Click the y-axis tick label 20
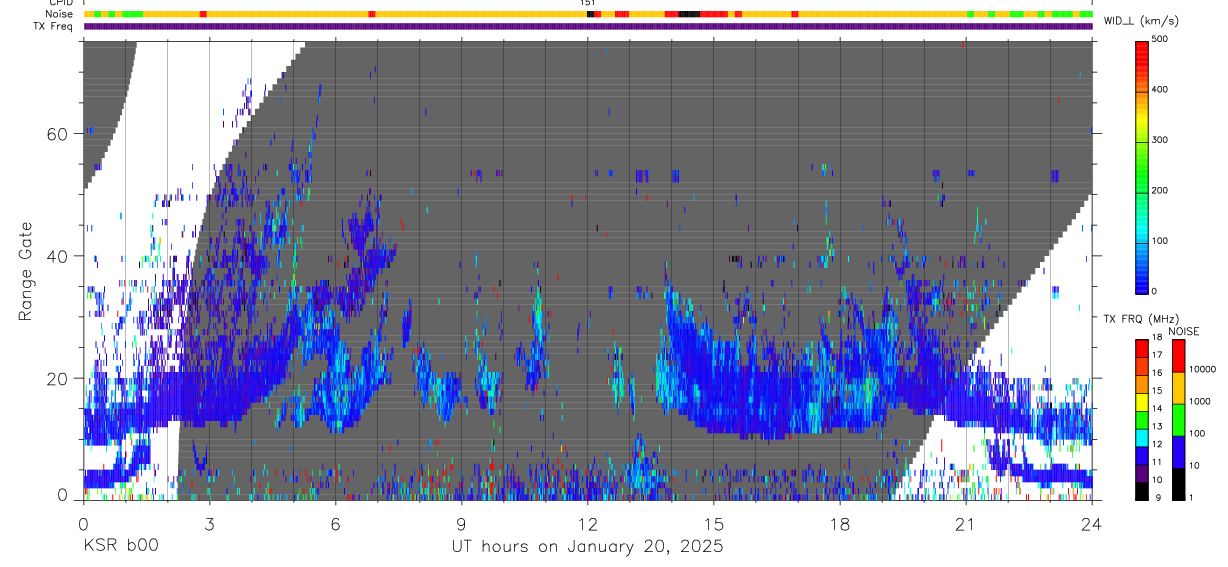This screenshot has width=1228, height=567. 56,378
